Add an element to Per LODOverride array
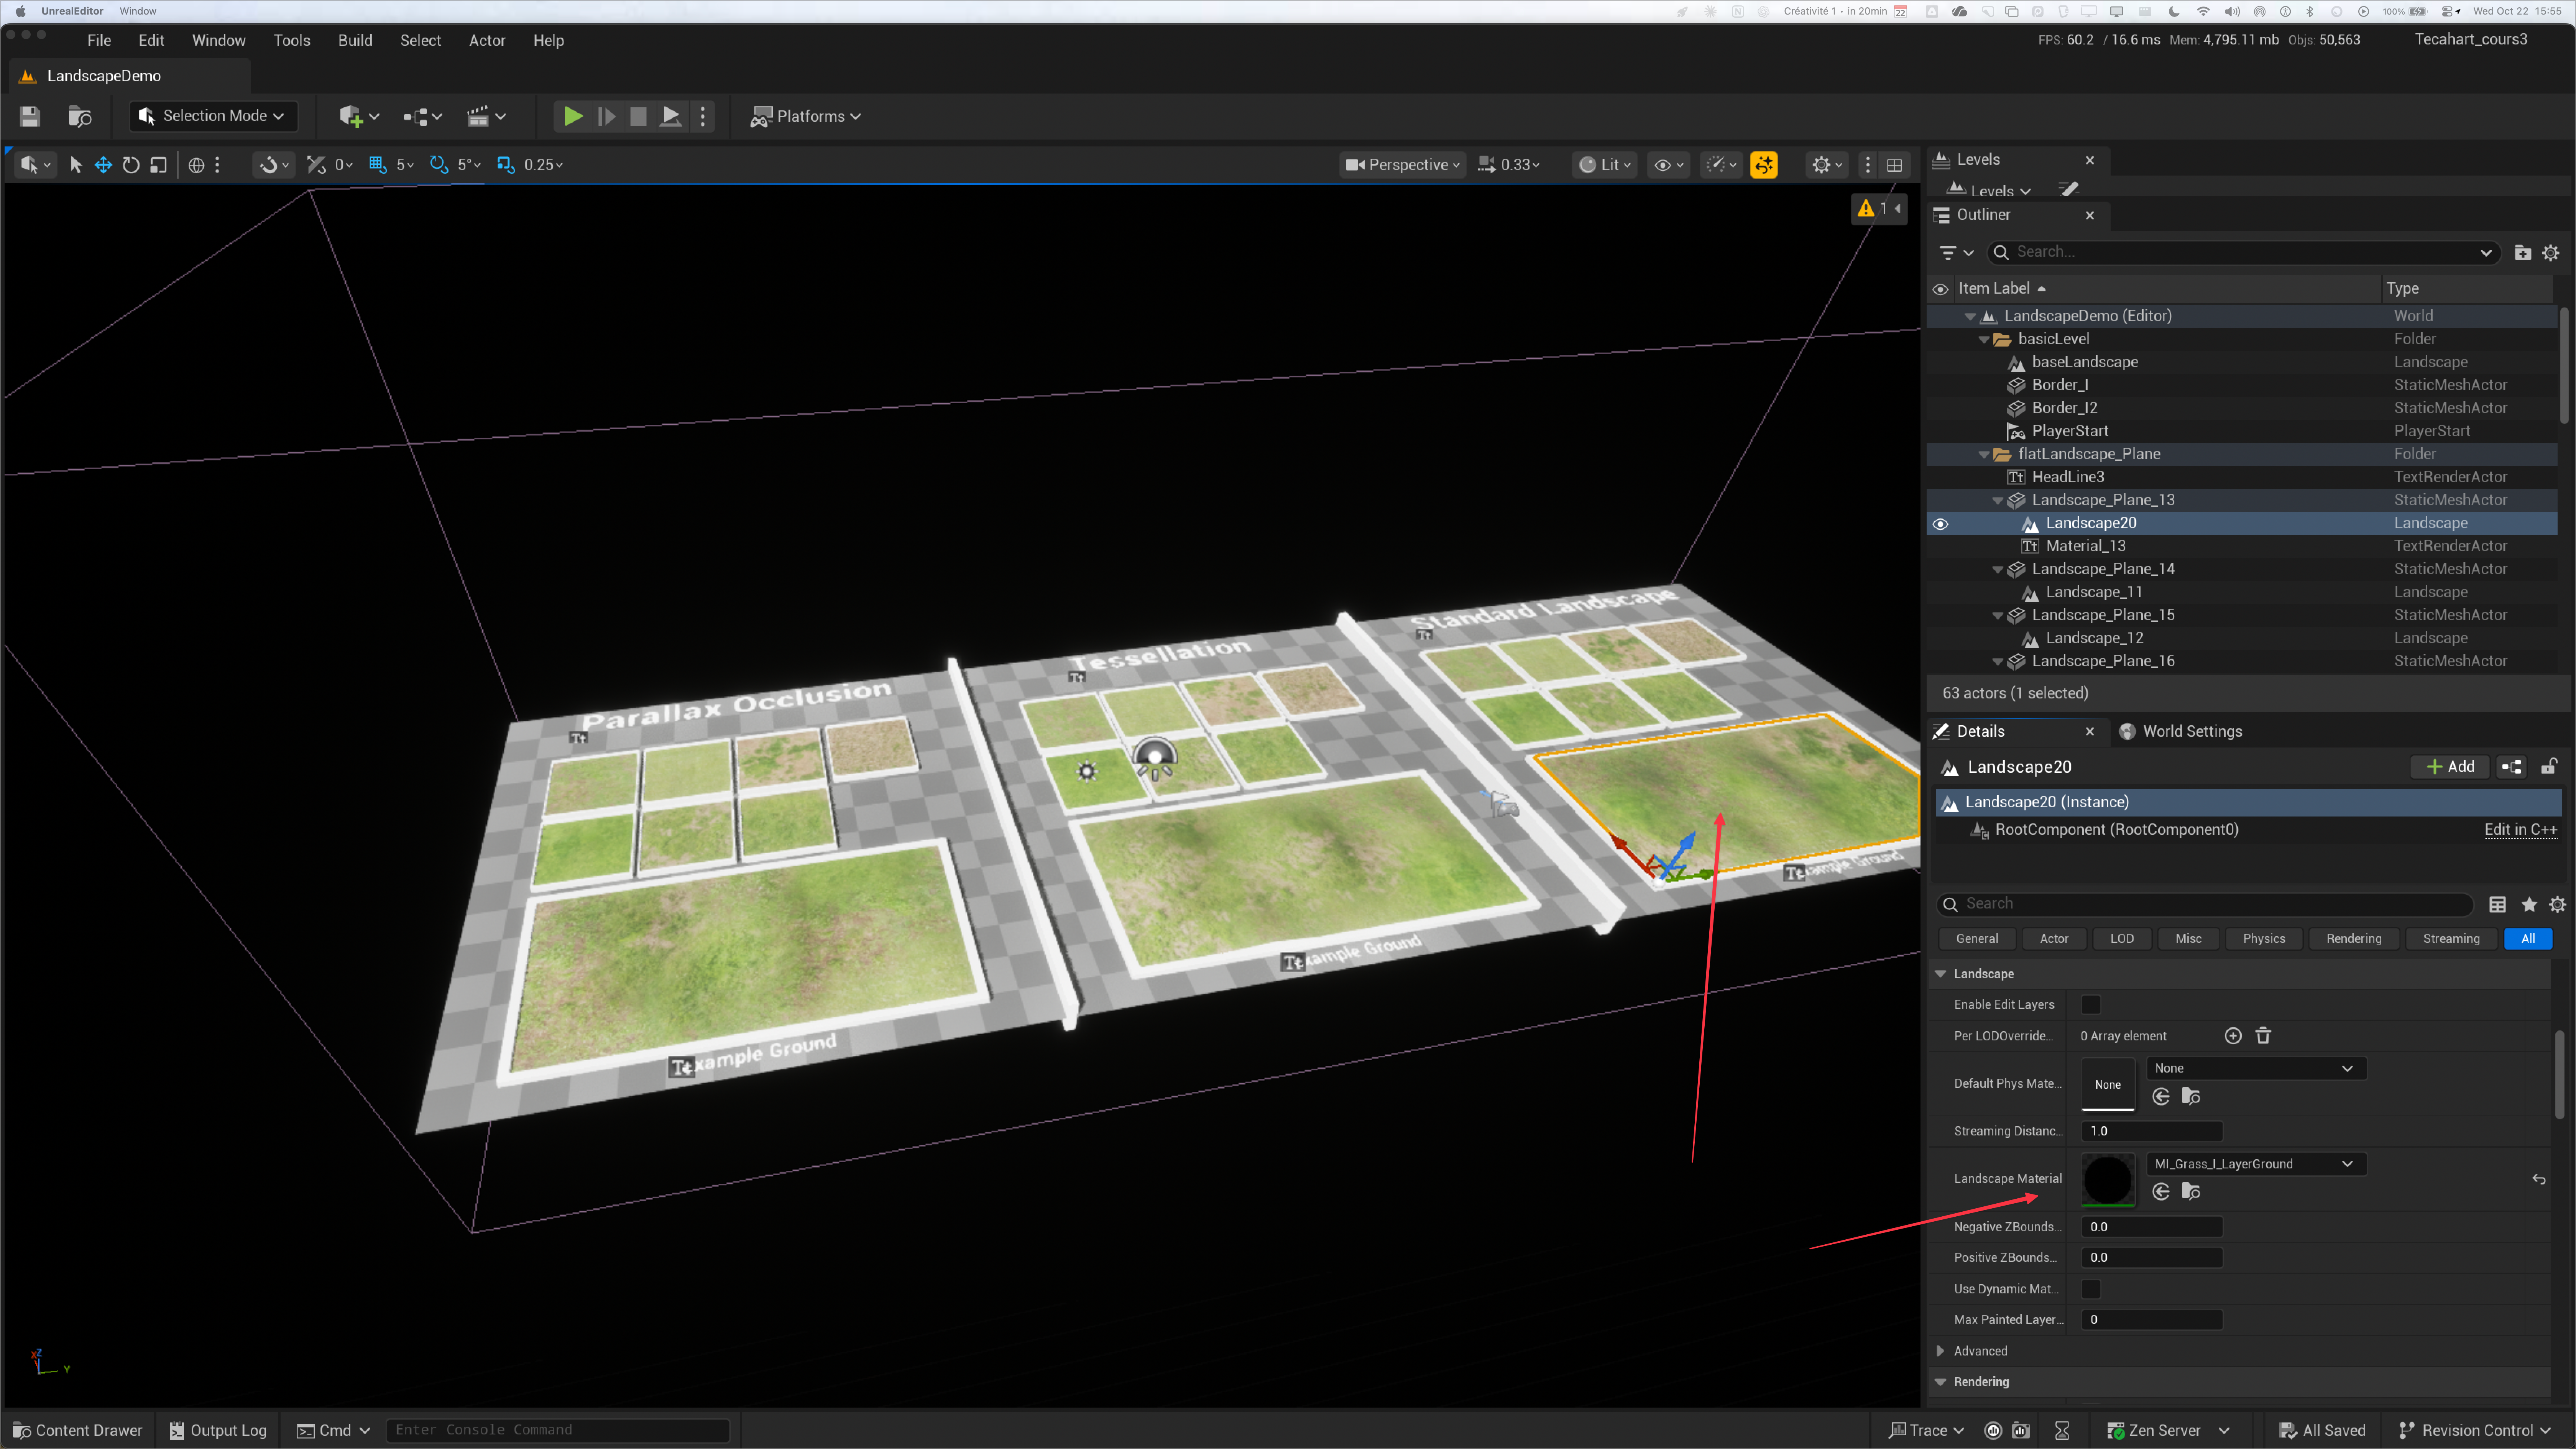The width and height of the screenshot is (2576, 1449). [x=2233, y=1036]
